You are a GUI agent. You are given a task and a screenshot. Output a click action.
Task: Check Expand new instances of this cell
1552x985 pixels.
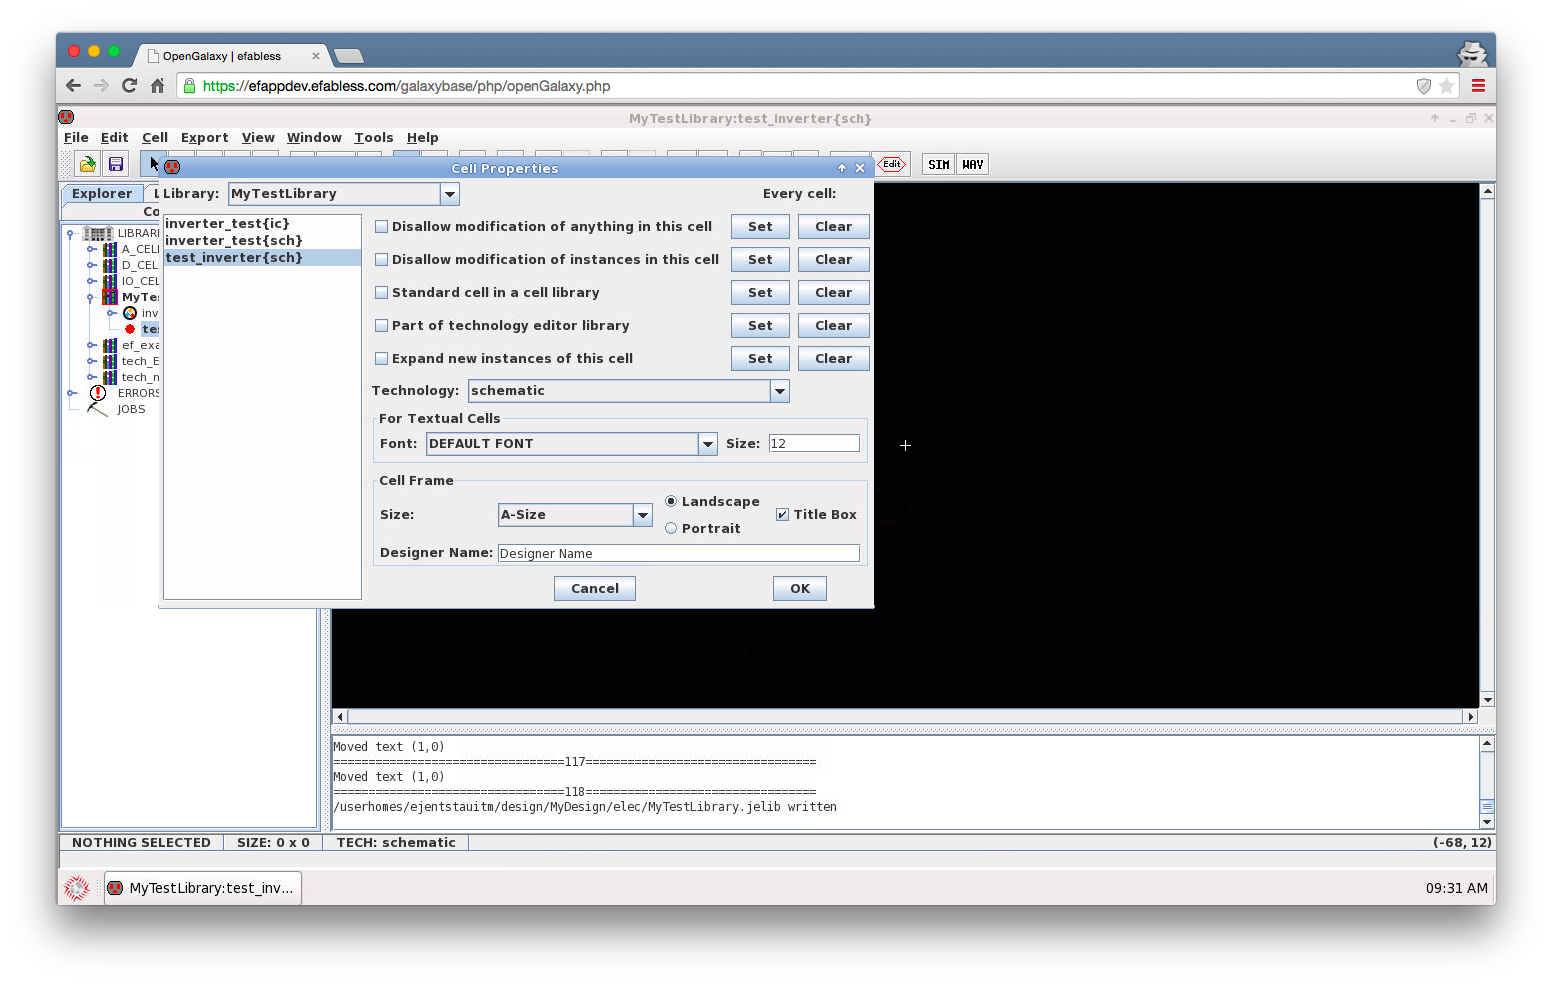[381, 359]
